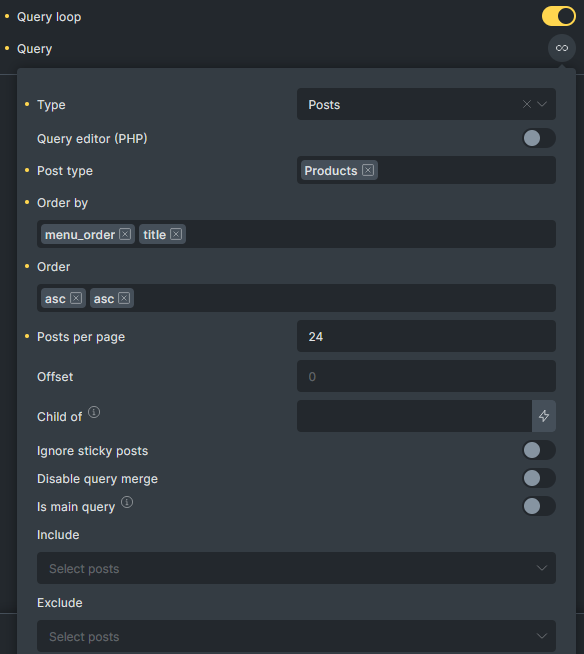
Task: Disable the Query loop toggle
Action: (x=559, y=16)
